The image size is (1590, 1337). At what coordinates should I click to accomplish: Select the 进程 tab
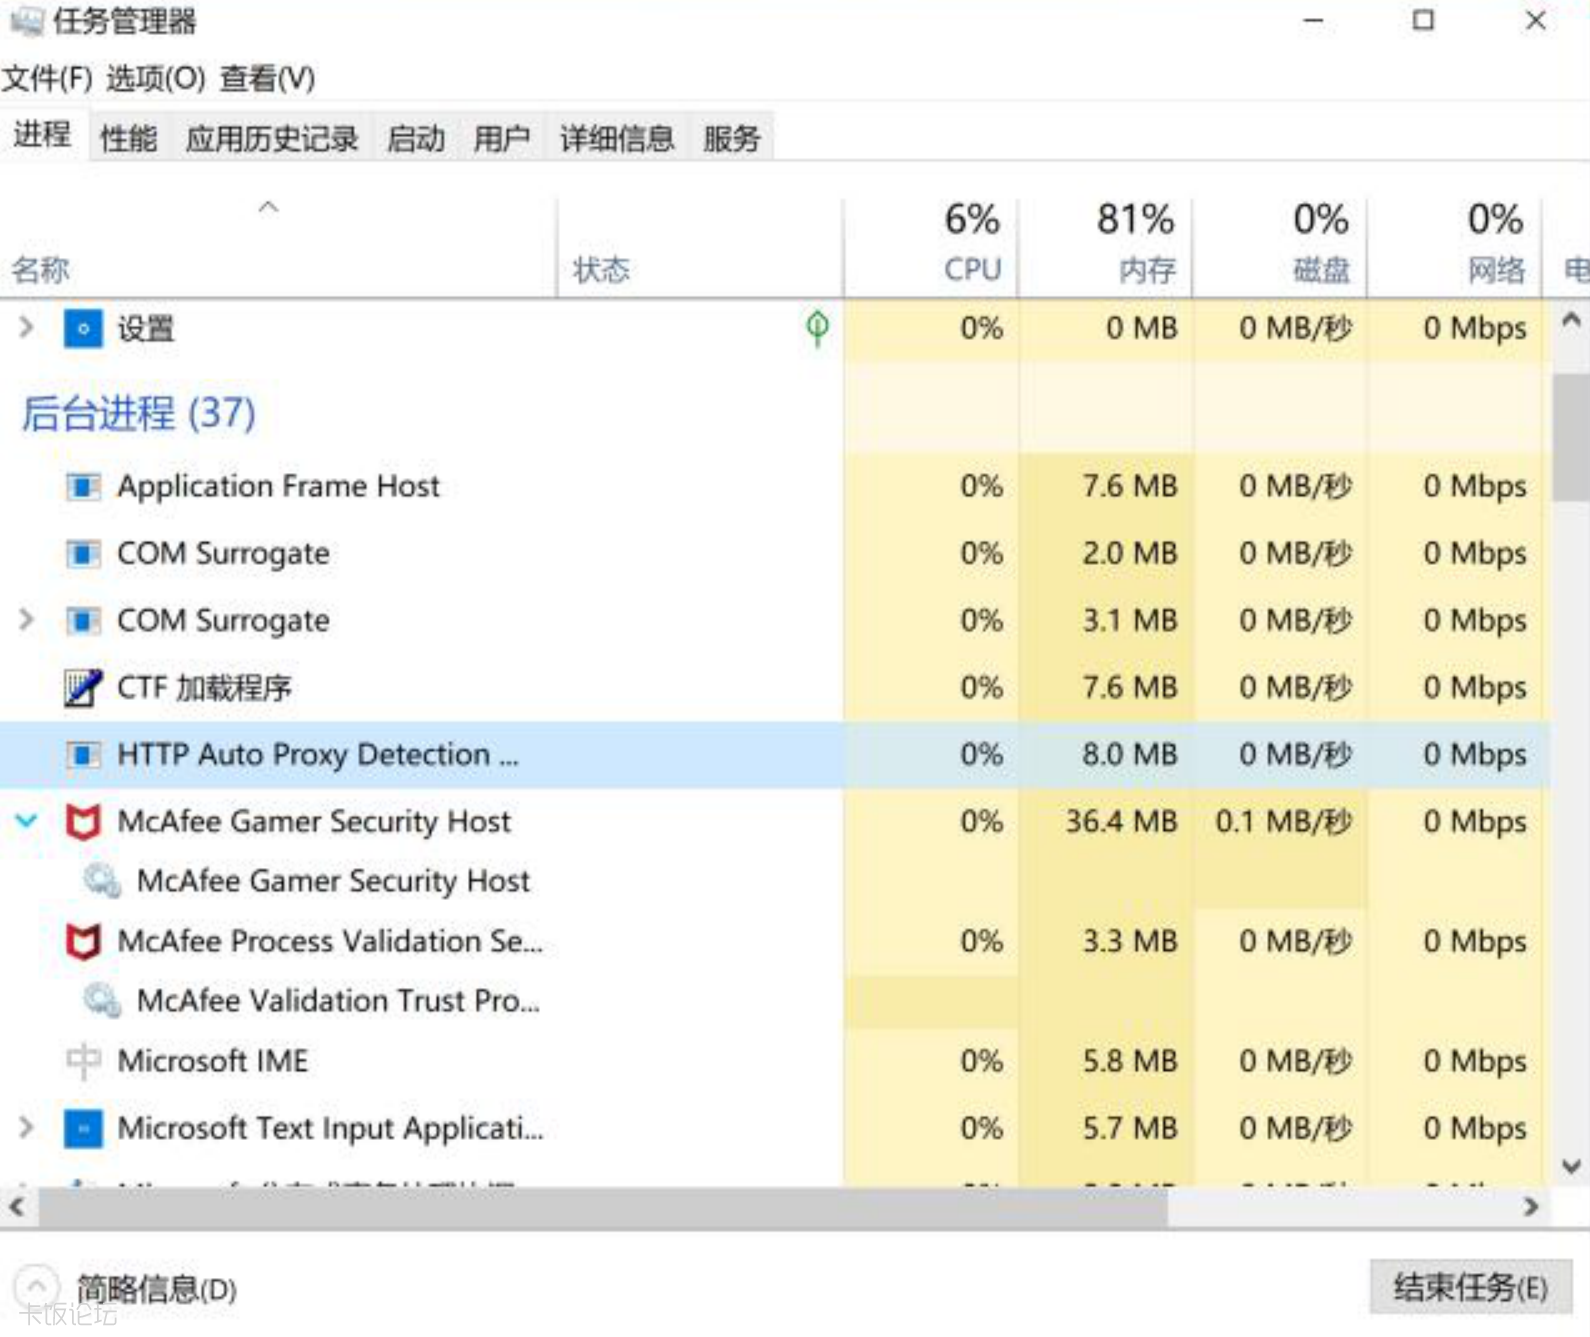(x=42, y=135)
